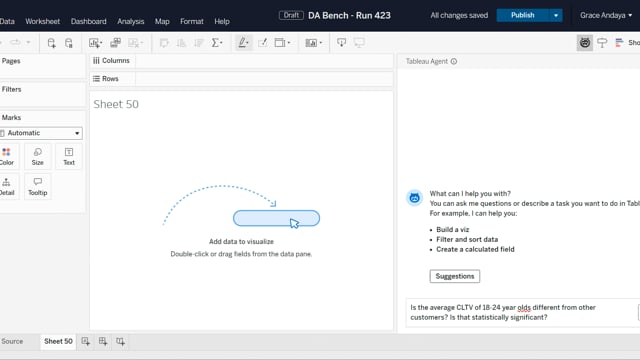Switch to the Data Source tab
640x360 pixels.
12,341
